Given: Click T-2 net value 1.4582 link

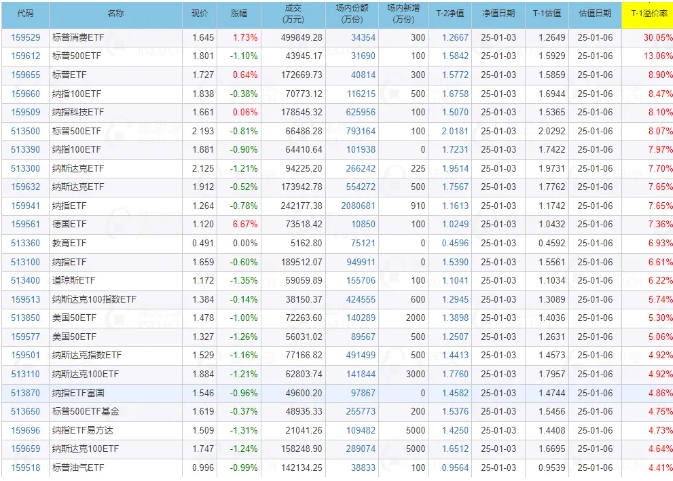Looking at the screenshot, I should (455, 393).
